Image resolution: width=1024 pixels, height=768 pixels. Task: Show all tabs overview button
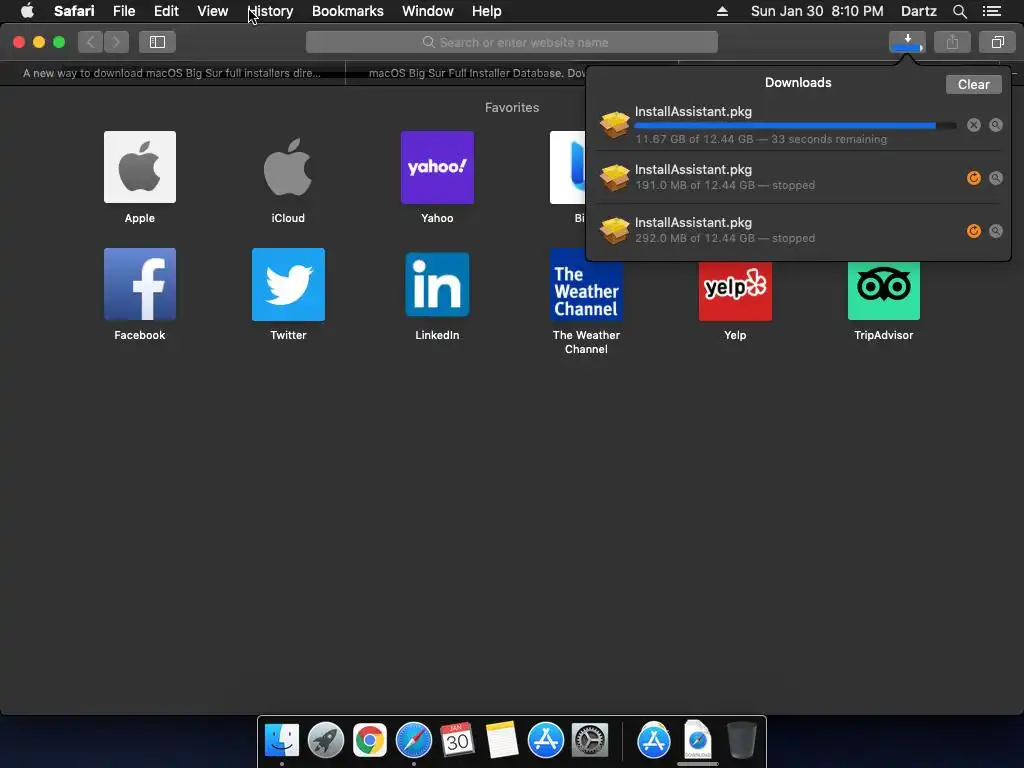[x=997, y=42]
